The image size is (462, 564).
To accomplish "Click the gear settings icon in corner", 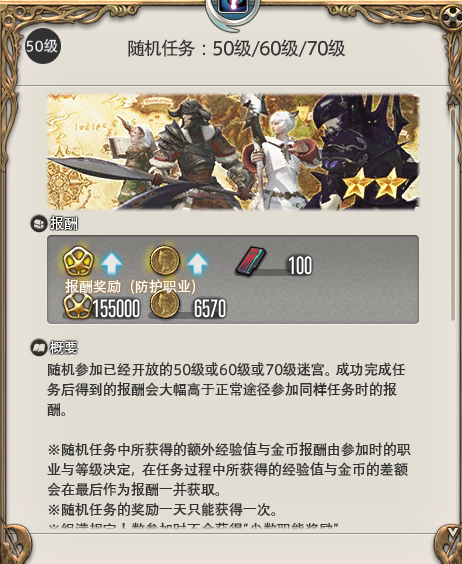I will point(452,17).
